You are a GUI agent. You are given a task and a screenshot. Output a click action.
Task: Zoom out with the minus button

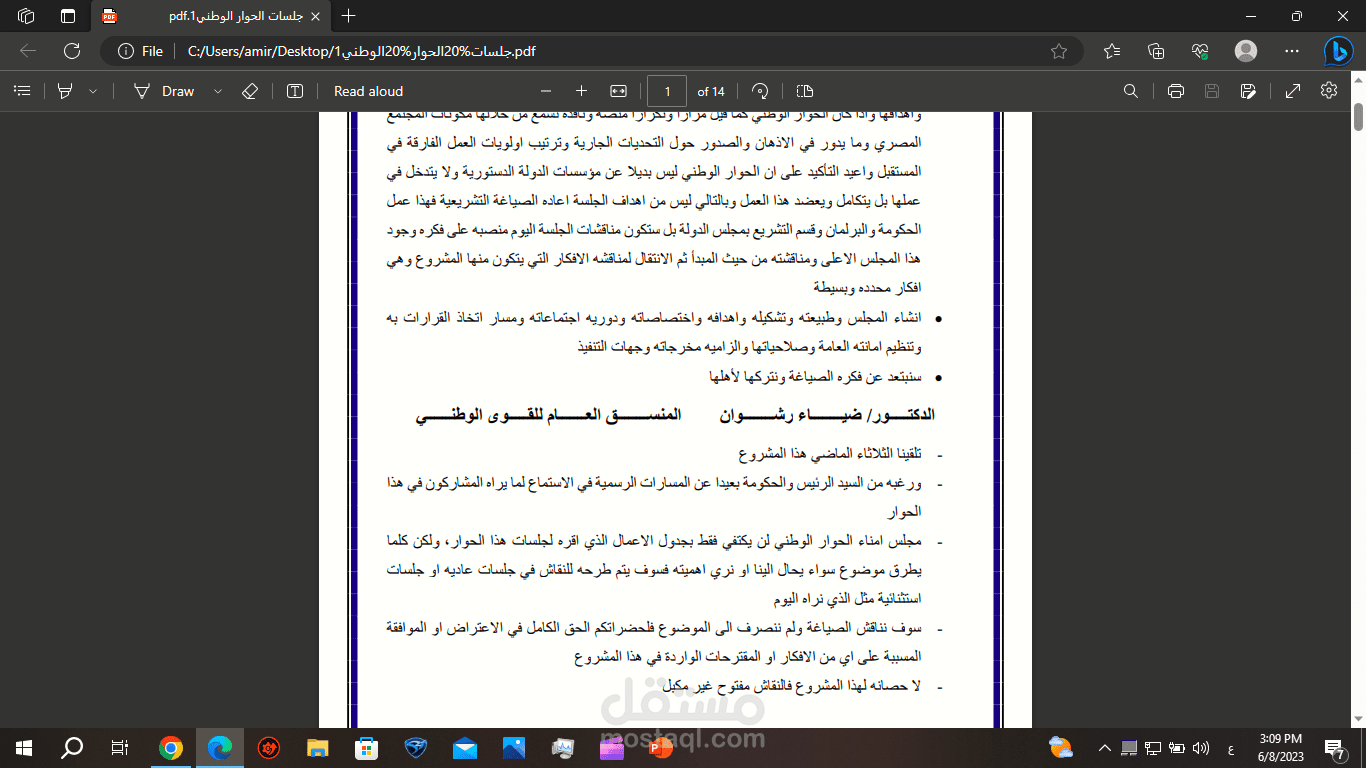(545, 91)
